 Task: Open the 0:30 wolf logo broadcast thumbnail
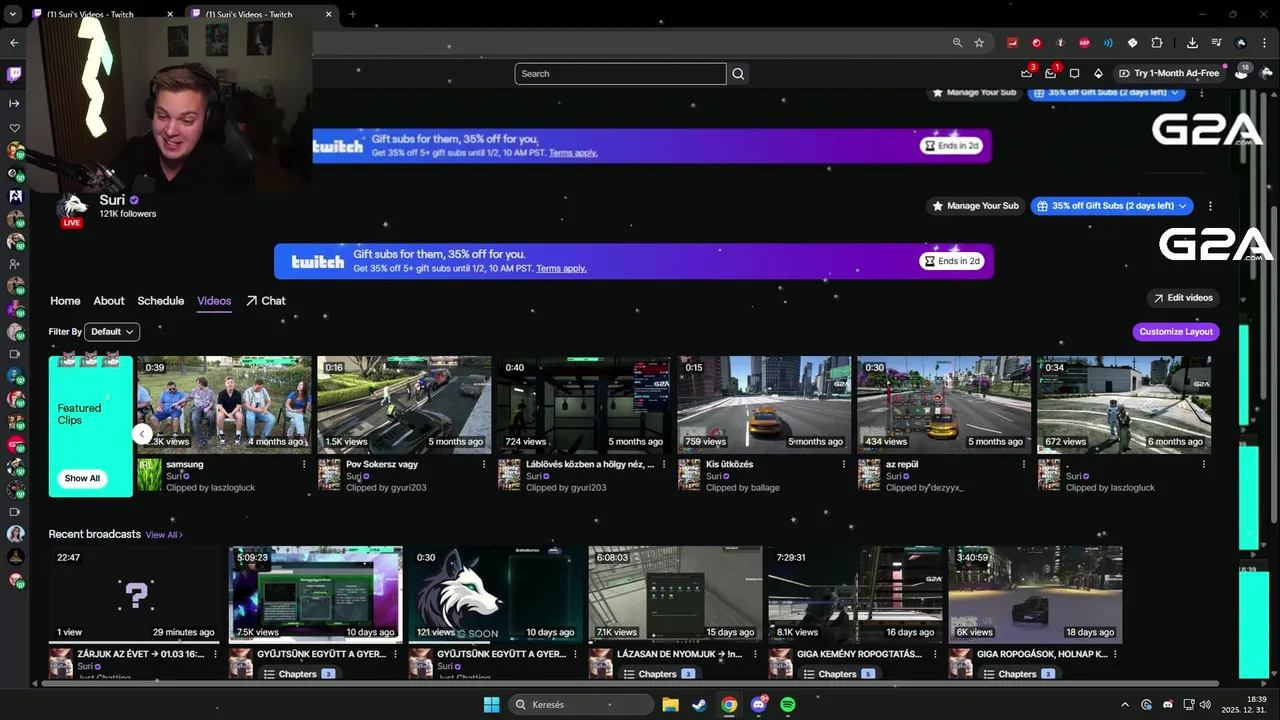(x=496, y=594)
